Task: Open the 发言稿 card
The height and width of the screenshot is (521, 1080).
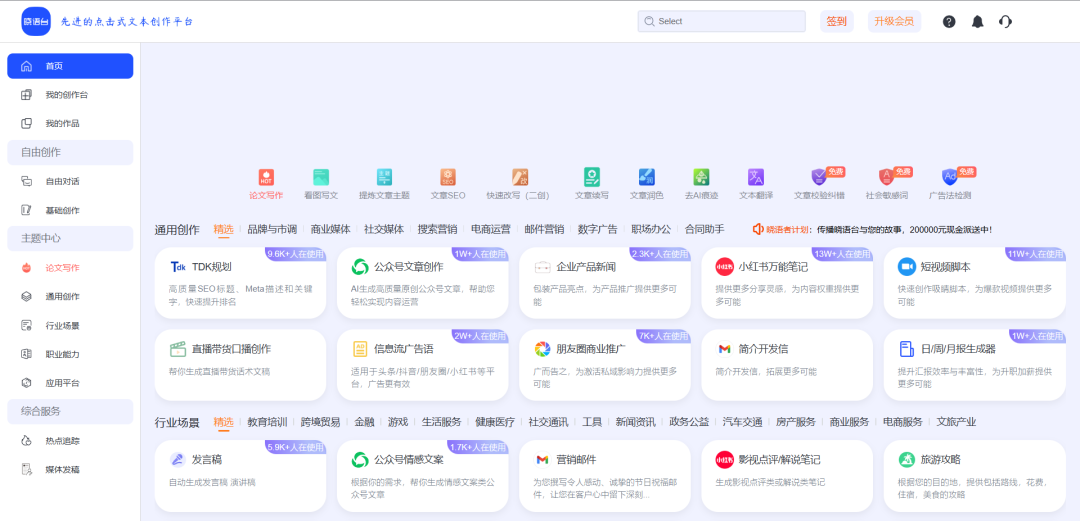Action: [x=240, y=476]
